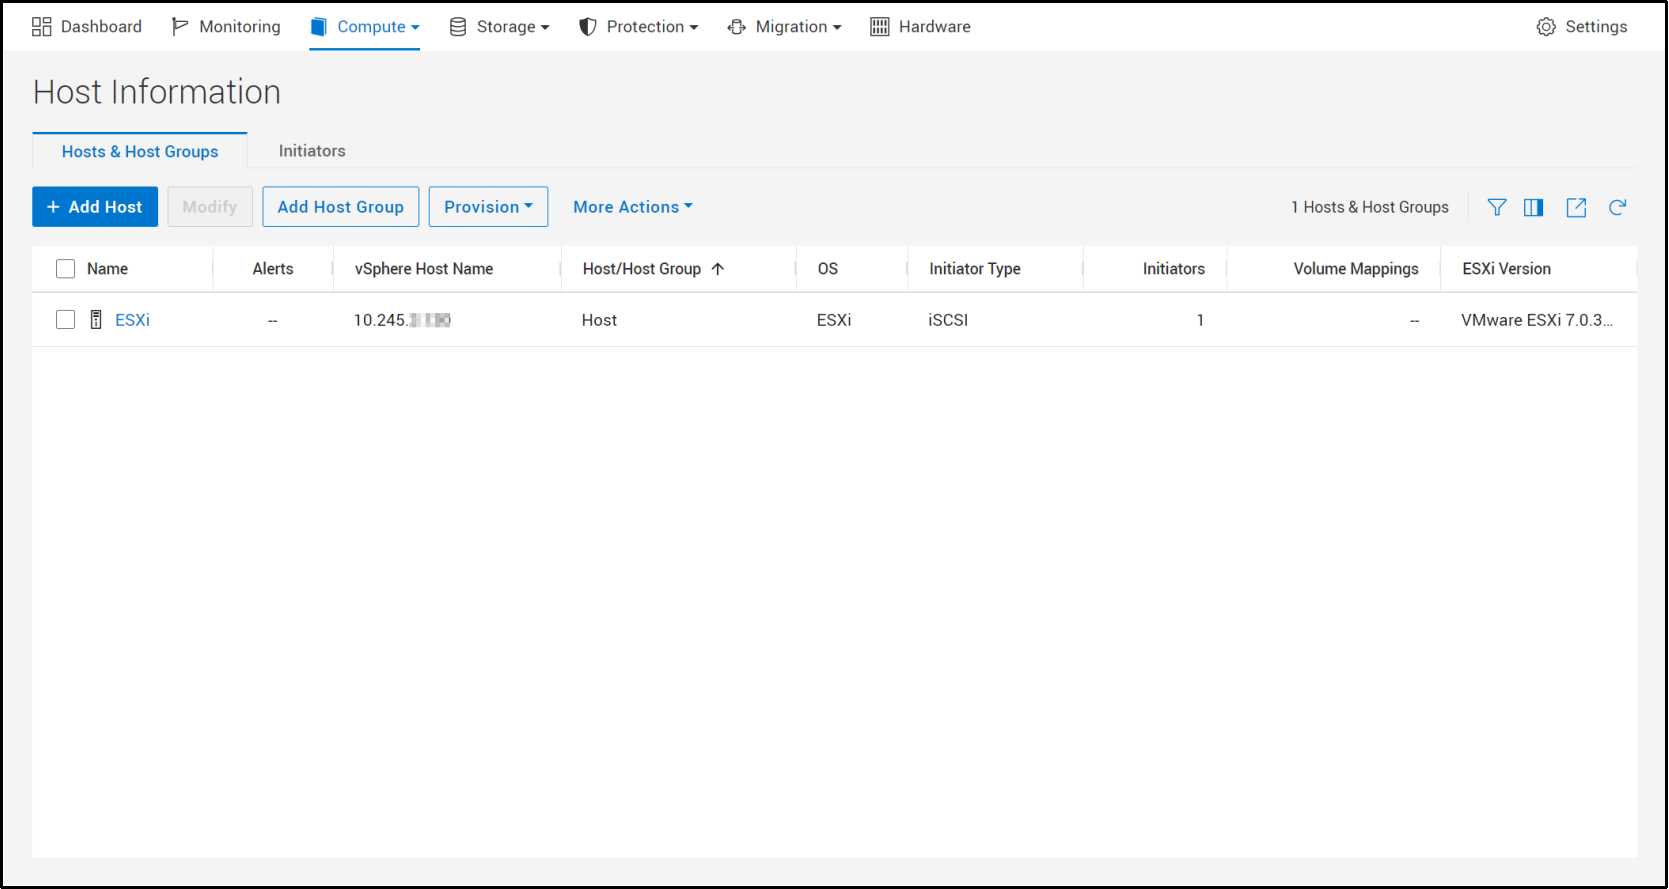Sort by the Initiators column header
The width and height of the screenshot is (1669, 889).
1174,269
